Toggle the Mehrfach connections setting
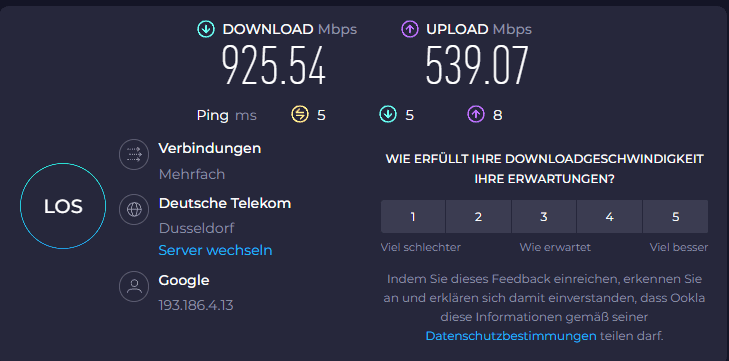 (x=192, y=174)
